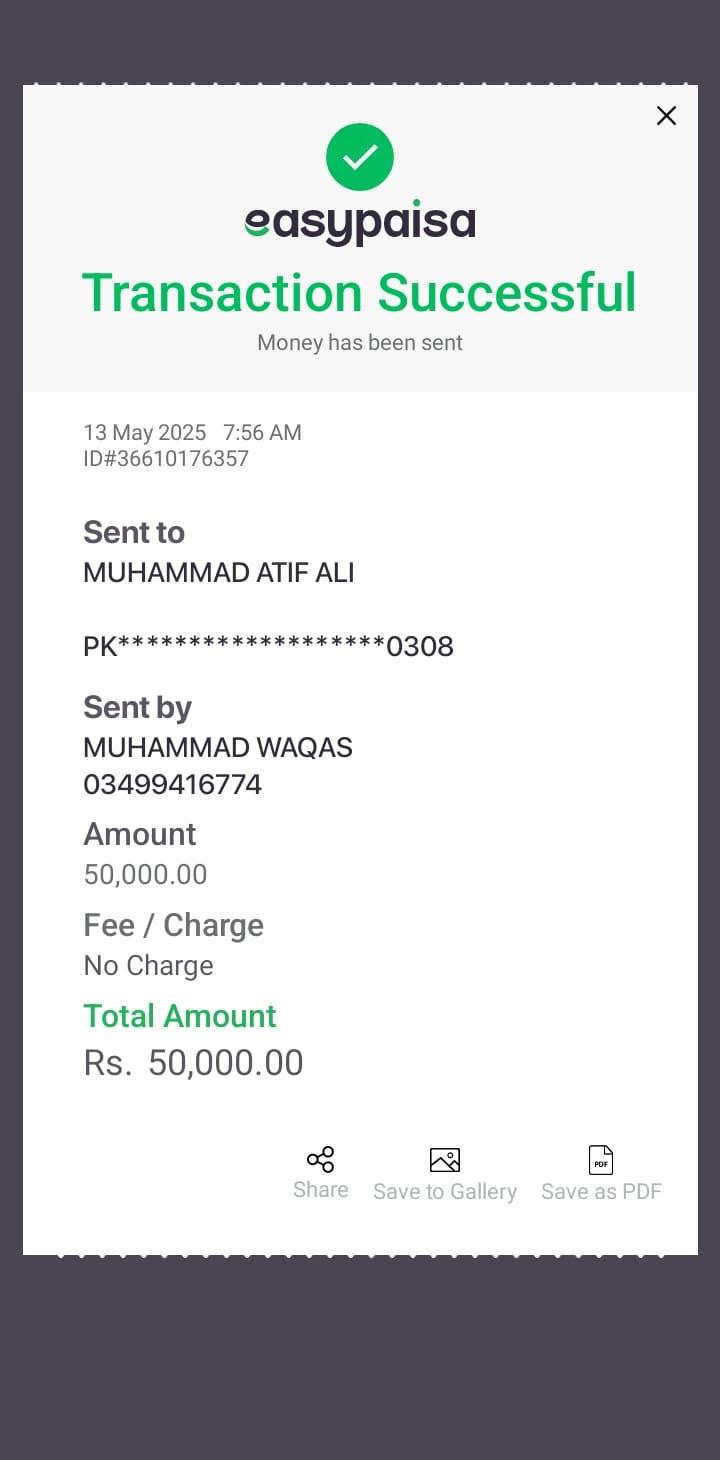Screen dimensions: 720x1460
Task: Tap the Transaction Successful heading
Action: click(359, 293)
